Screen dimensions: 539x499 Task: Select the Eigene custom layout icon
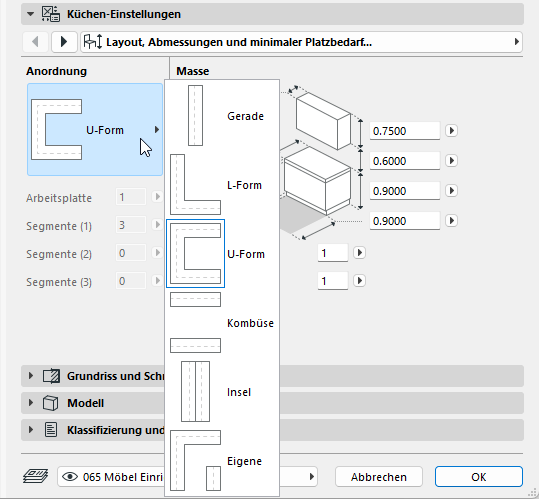(195, 461)
